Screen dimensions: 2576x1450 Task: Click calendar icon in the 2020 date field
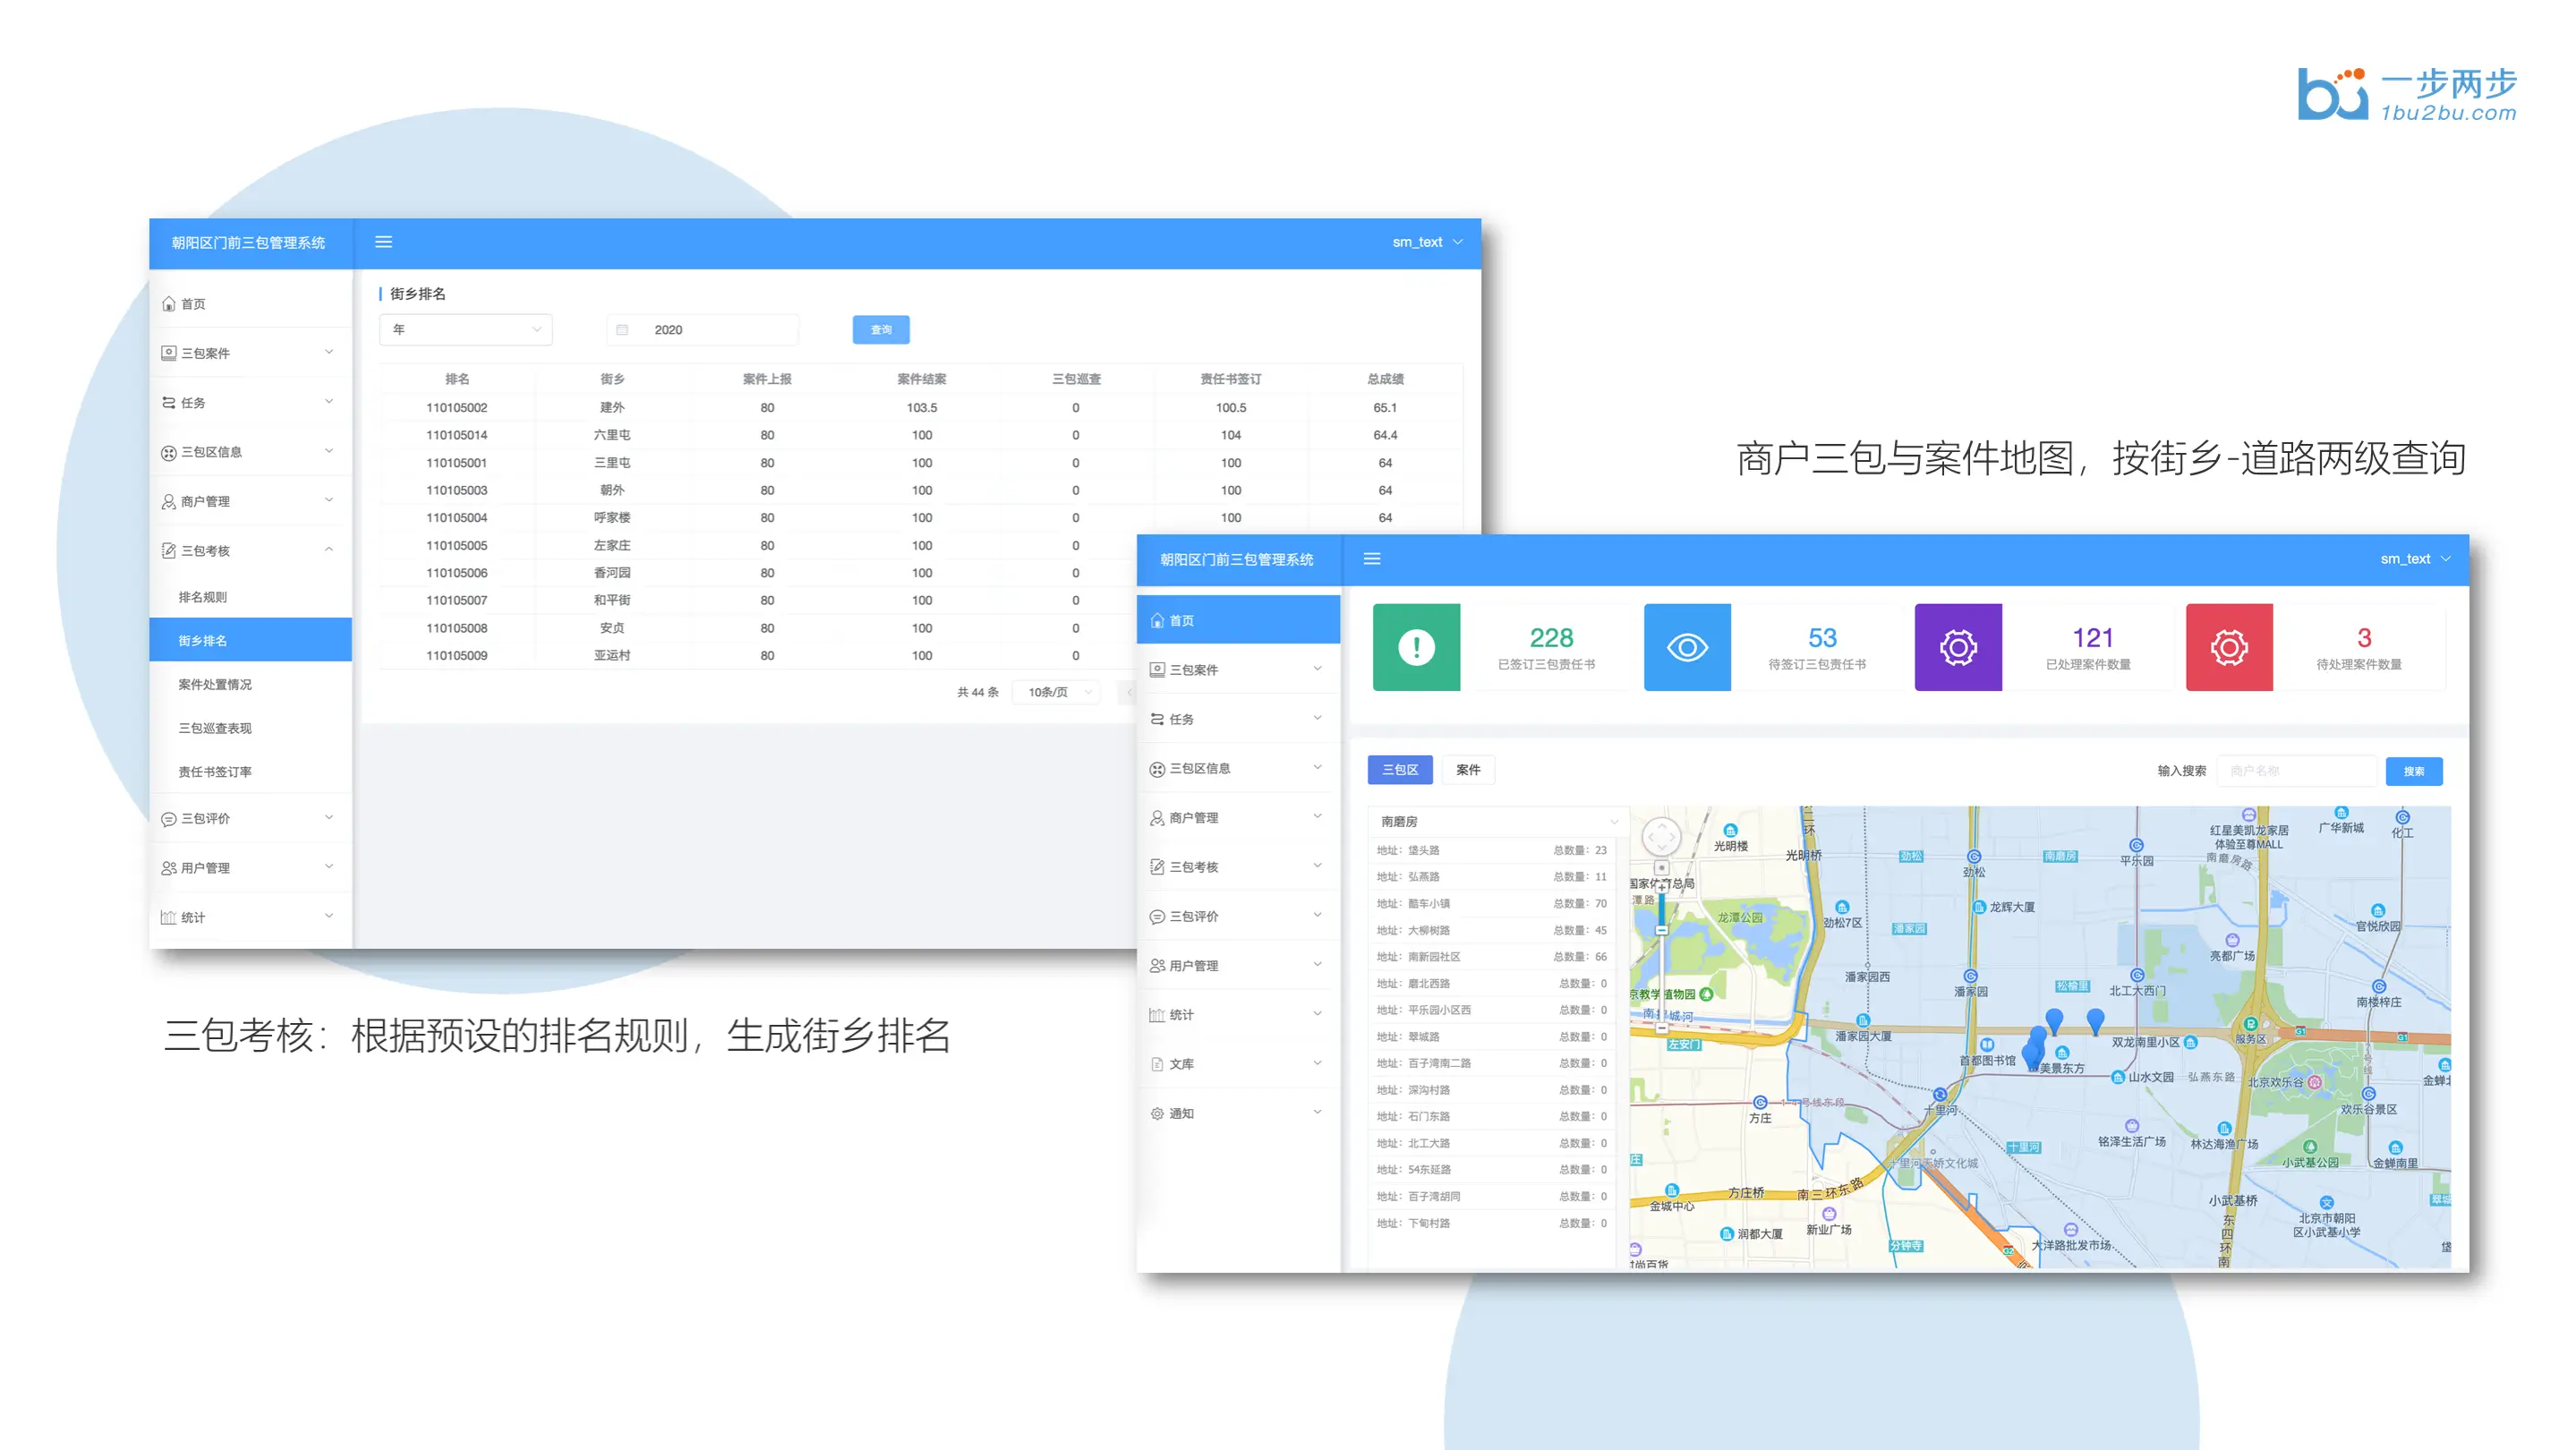622,330
